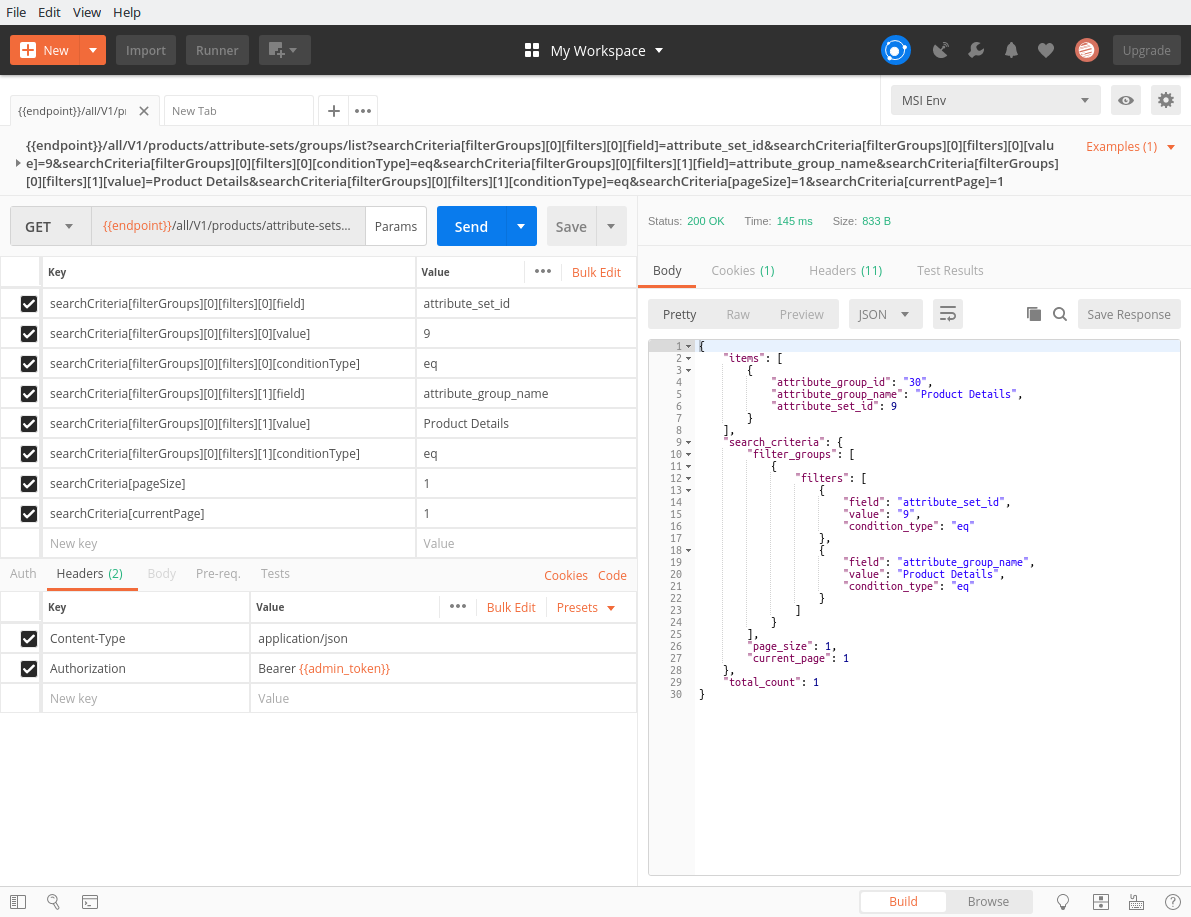Image resolution: width=1191 pixels, height=917 pixels.
Task: Click the Upgrade button
Action: (1146, 50)
